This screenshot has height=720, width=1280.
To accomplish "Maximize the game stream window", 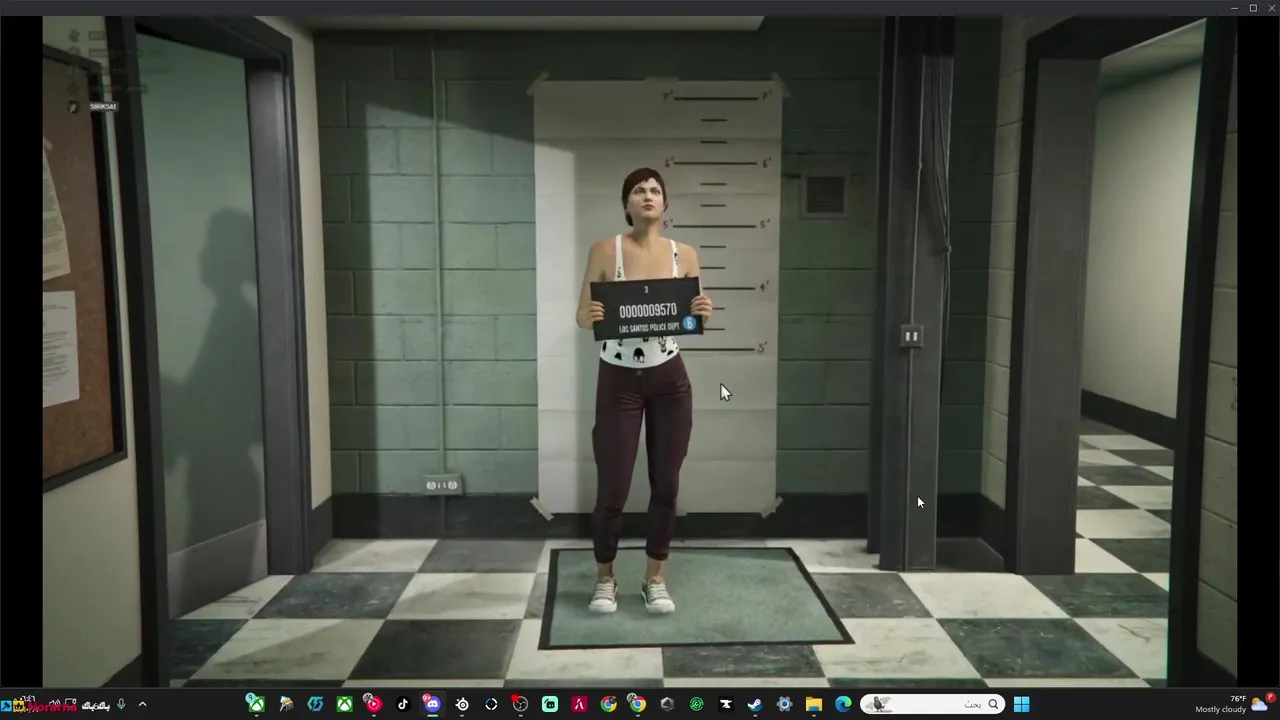I will click(1253, 8).
